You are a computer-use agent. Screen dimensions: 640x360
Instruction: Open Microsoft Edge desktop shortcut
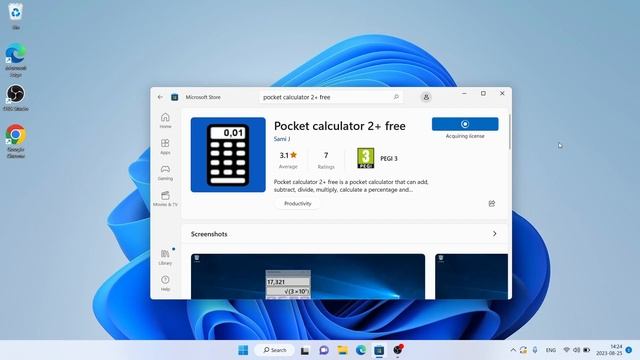click(x=16, y=60)
